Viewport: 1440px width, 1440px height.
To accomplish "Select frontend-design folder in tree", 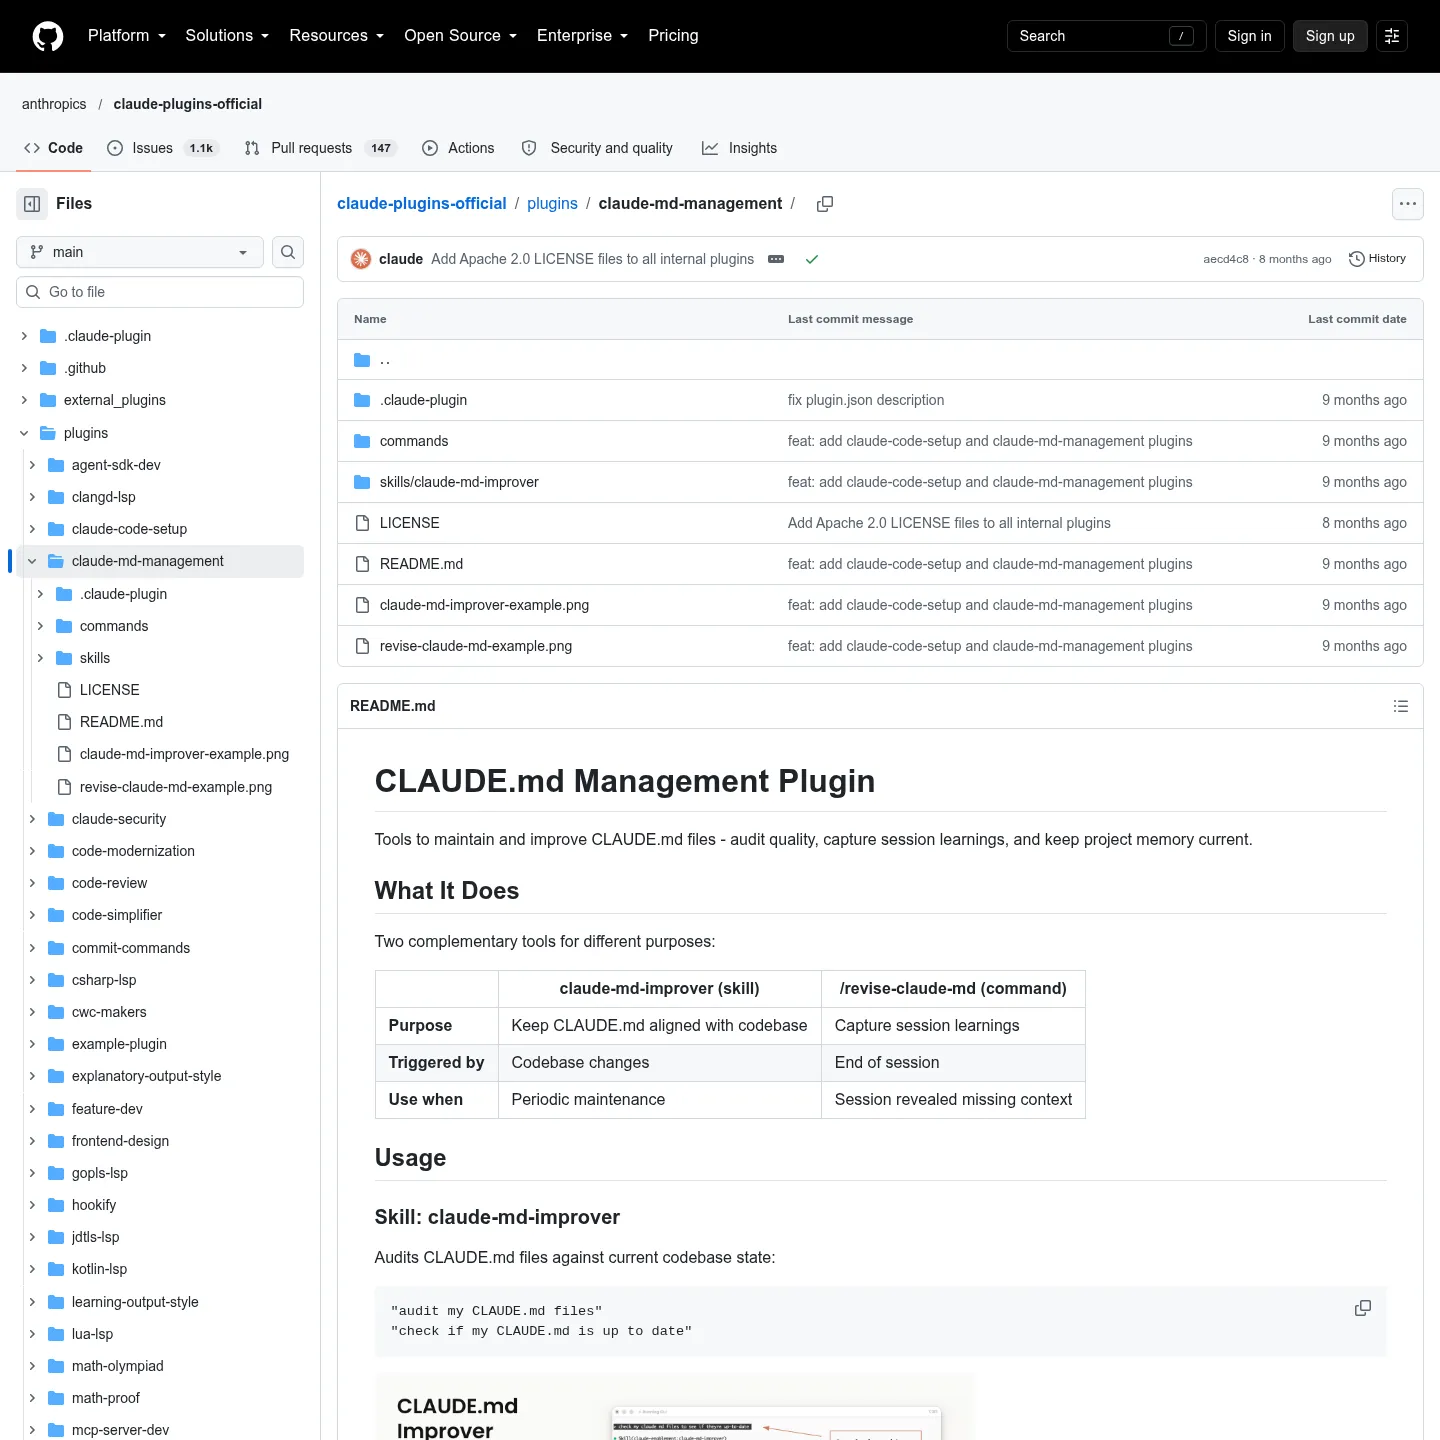I will pos(120,1141).
